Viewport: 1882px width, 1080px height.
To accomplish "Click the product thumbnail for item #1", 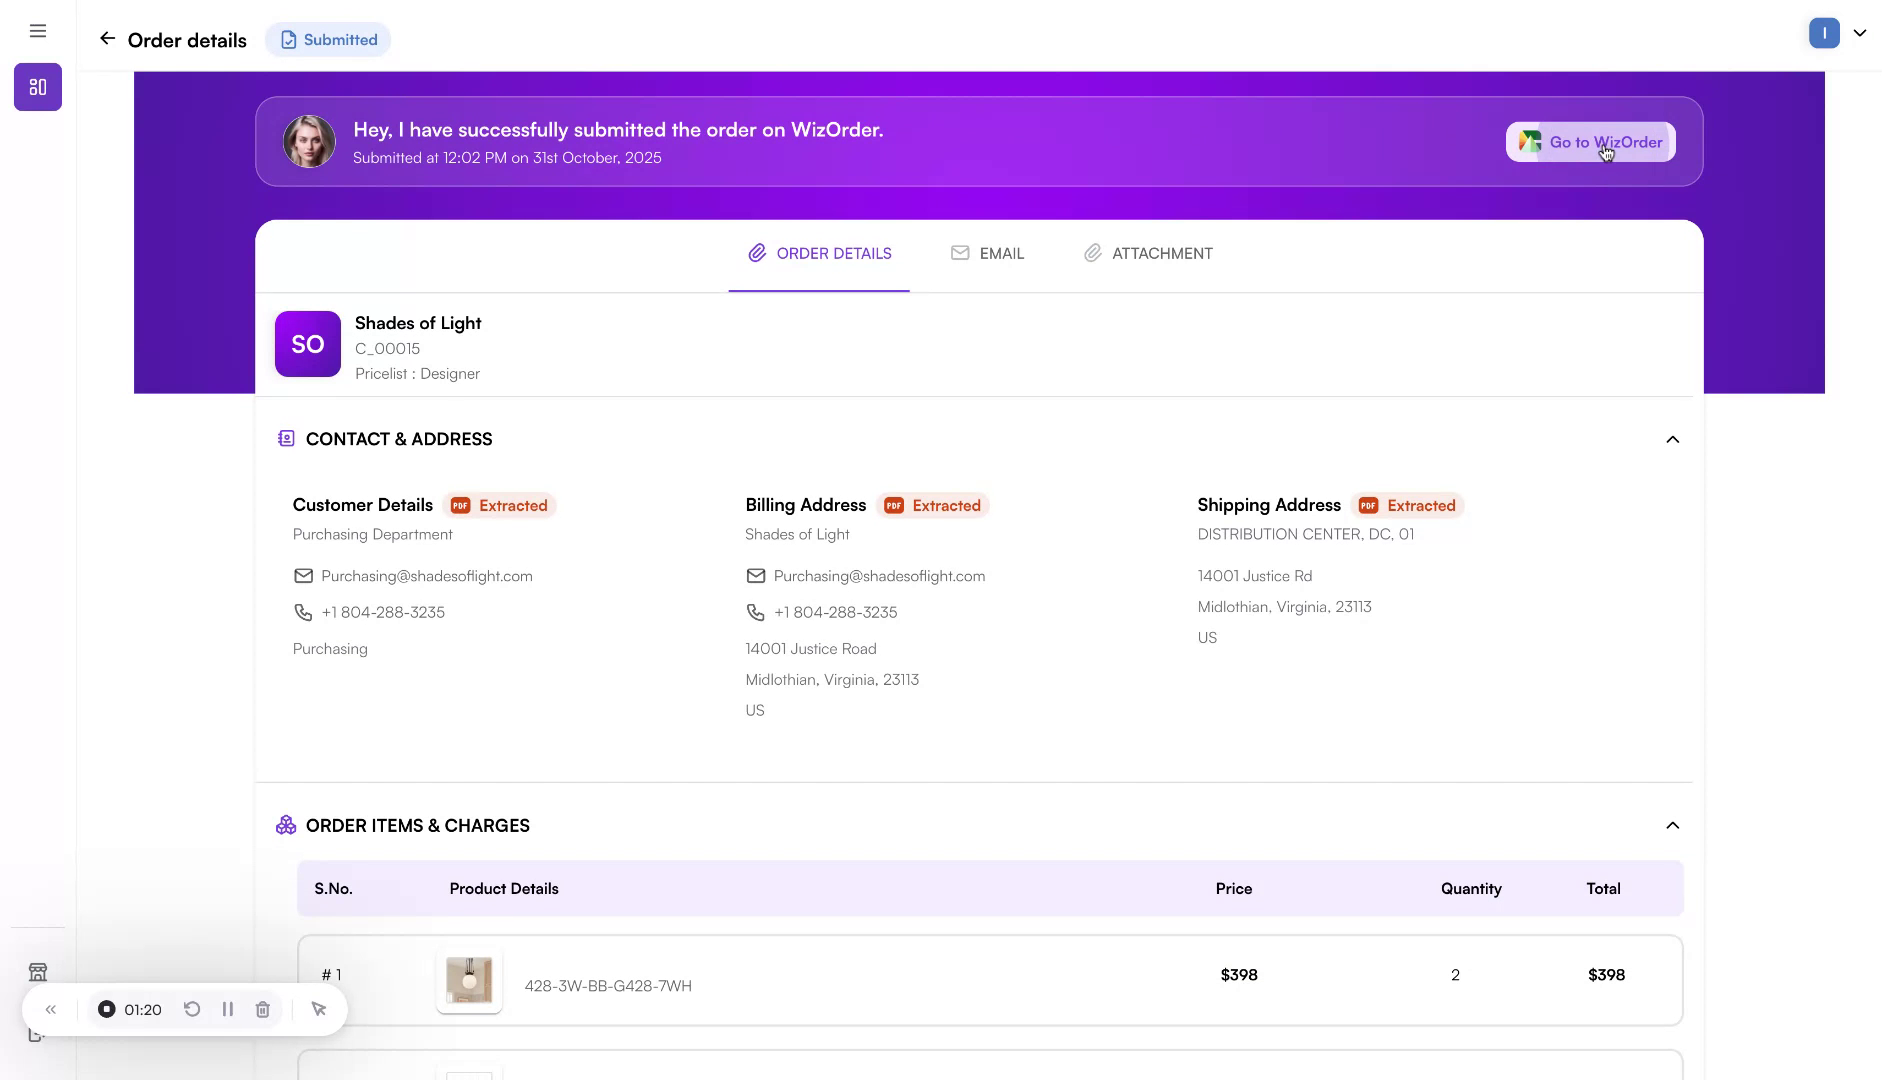I will tap(468, 981).
